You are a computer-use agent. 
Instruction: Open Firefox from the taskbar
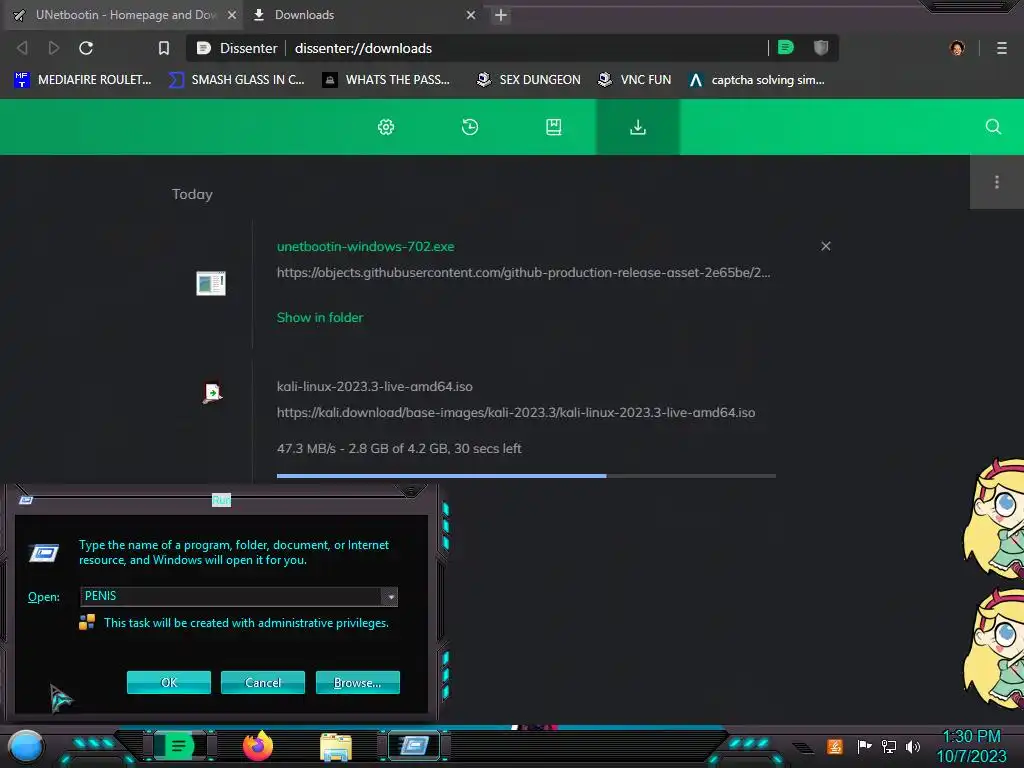[258, 746]
